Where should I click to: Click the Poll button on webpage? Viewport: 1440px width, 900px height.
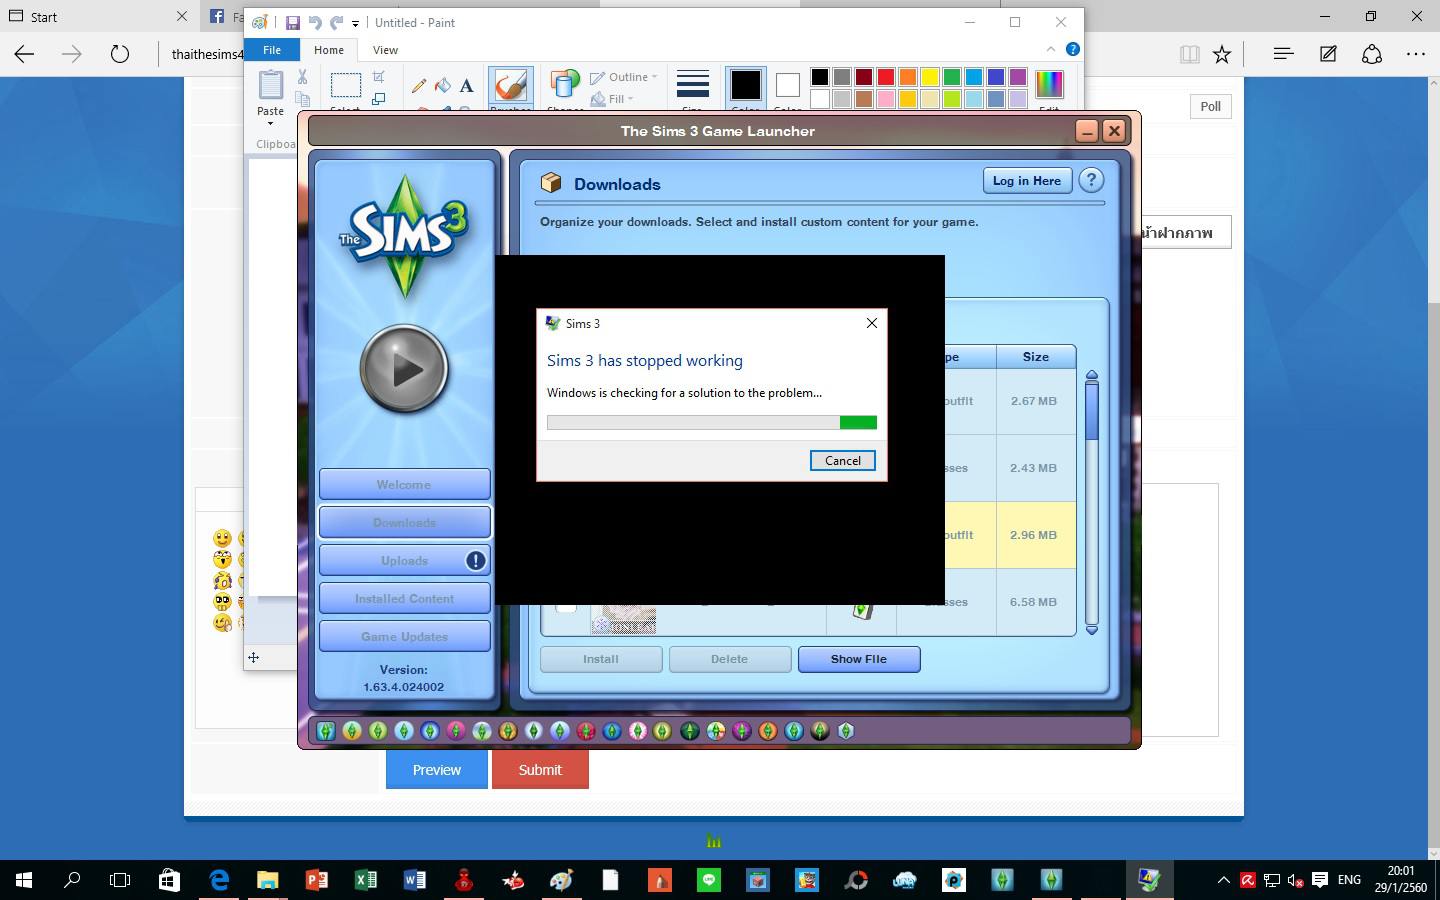tap(1210, 106)
